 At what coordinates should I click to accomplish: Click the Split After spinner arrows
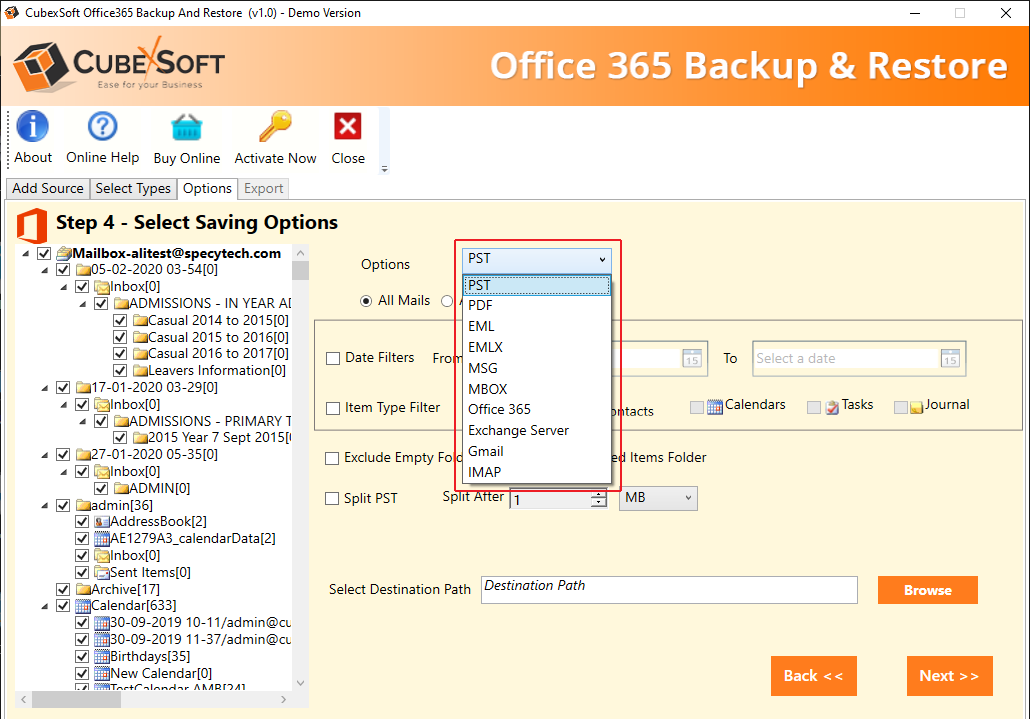(598, 499)
